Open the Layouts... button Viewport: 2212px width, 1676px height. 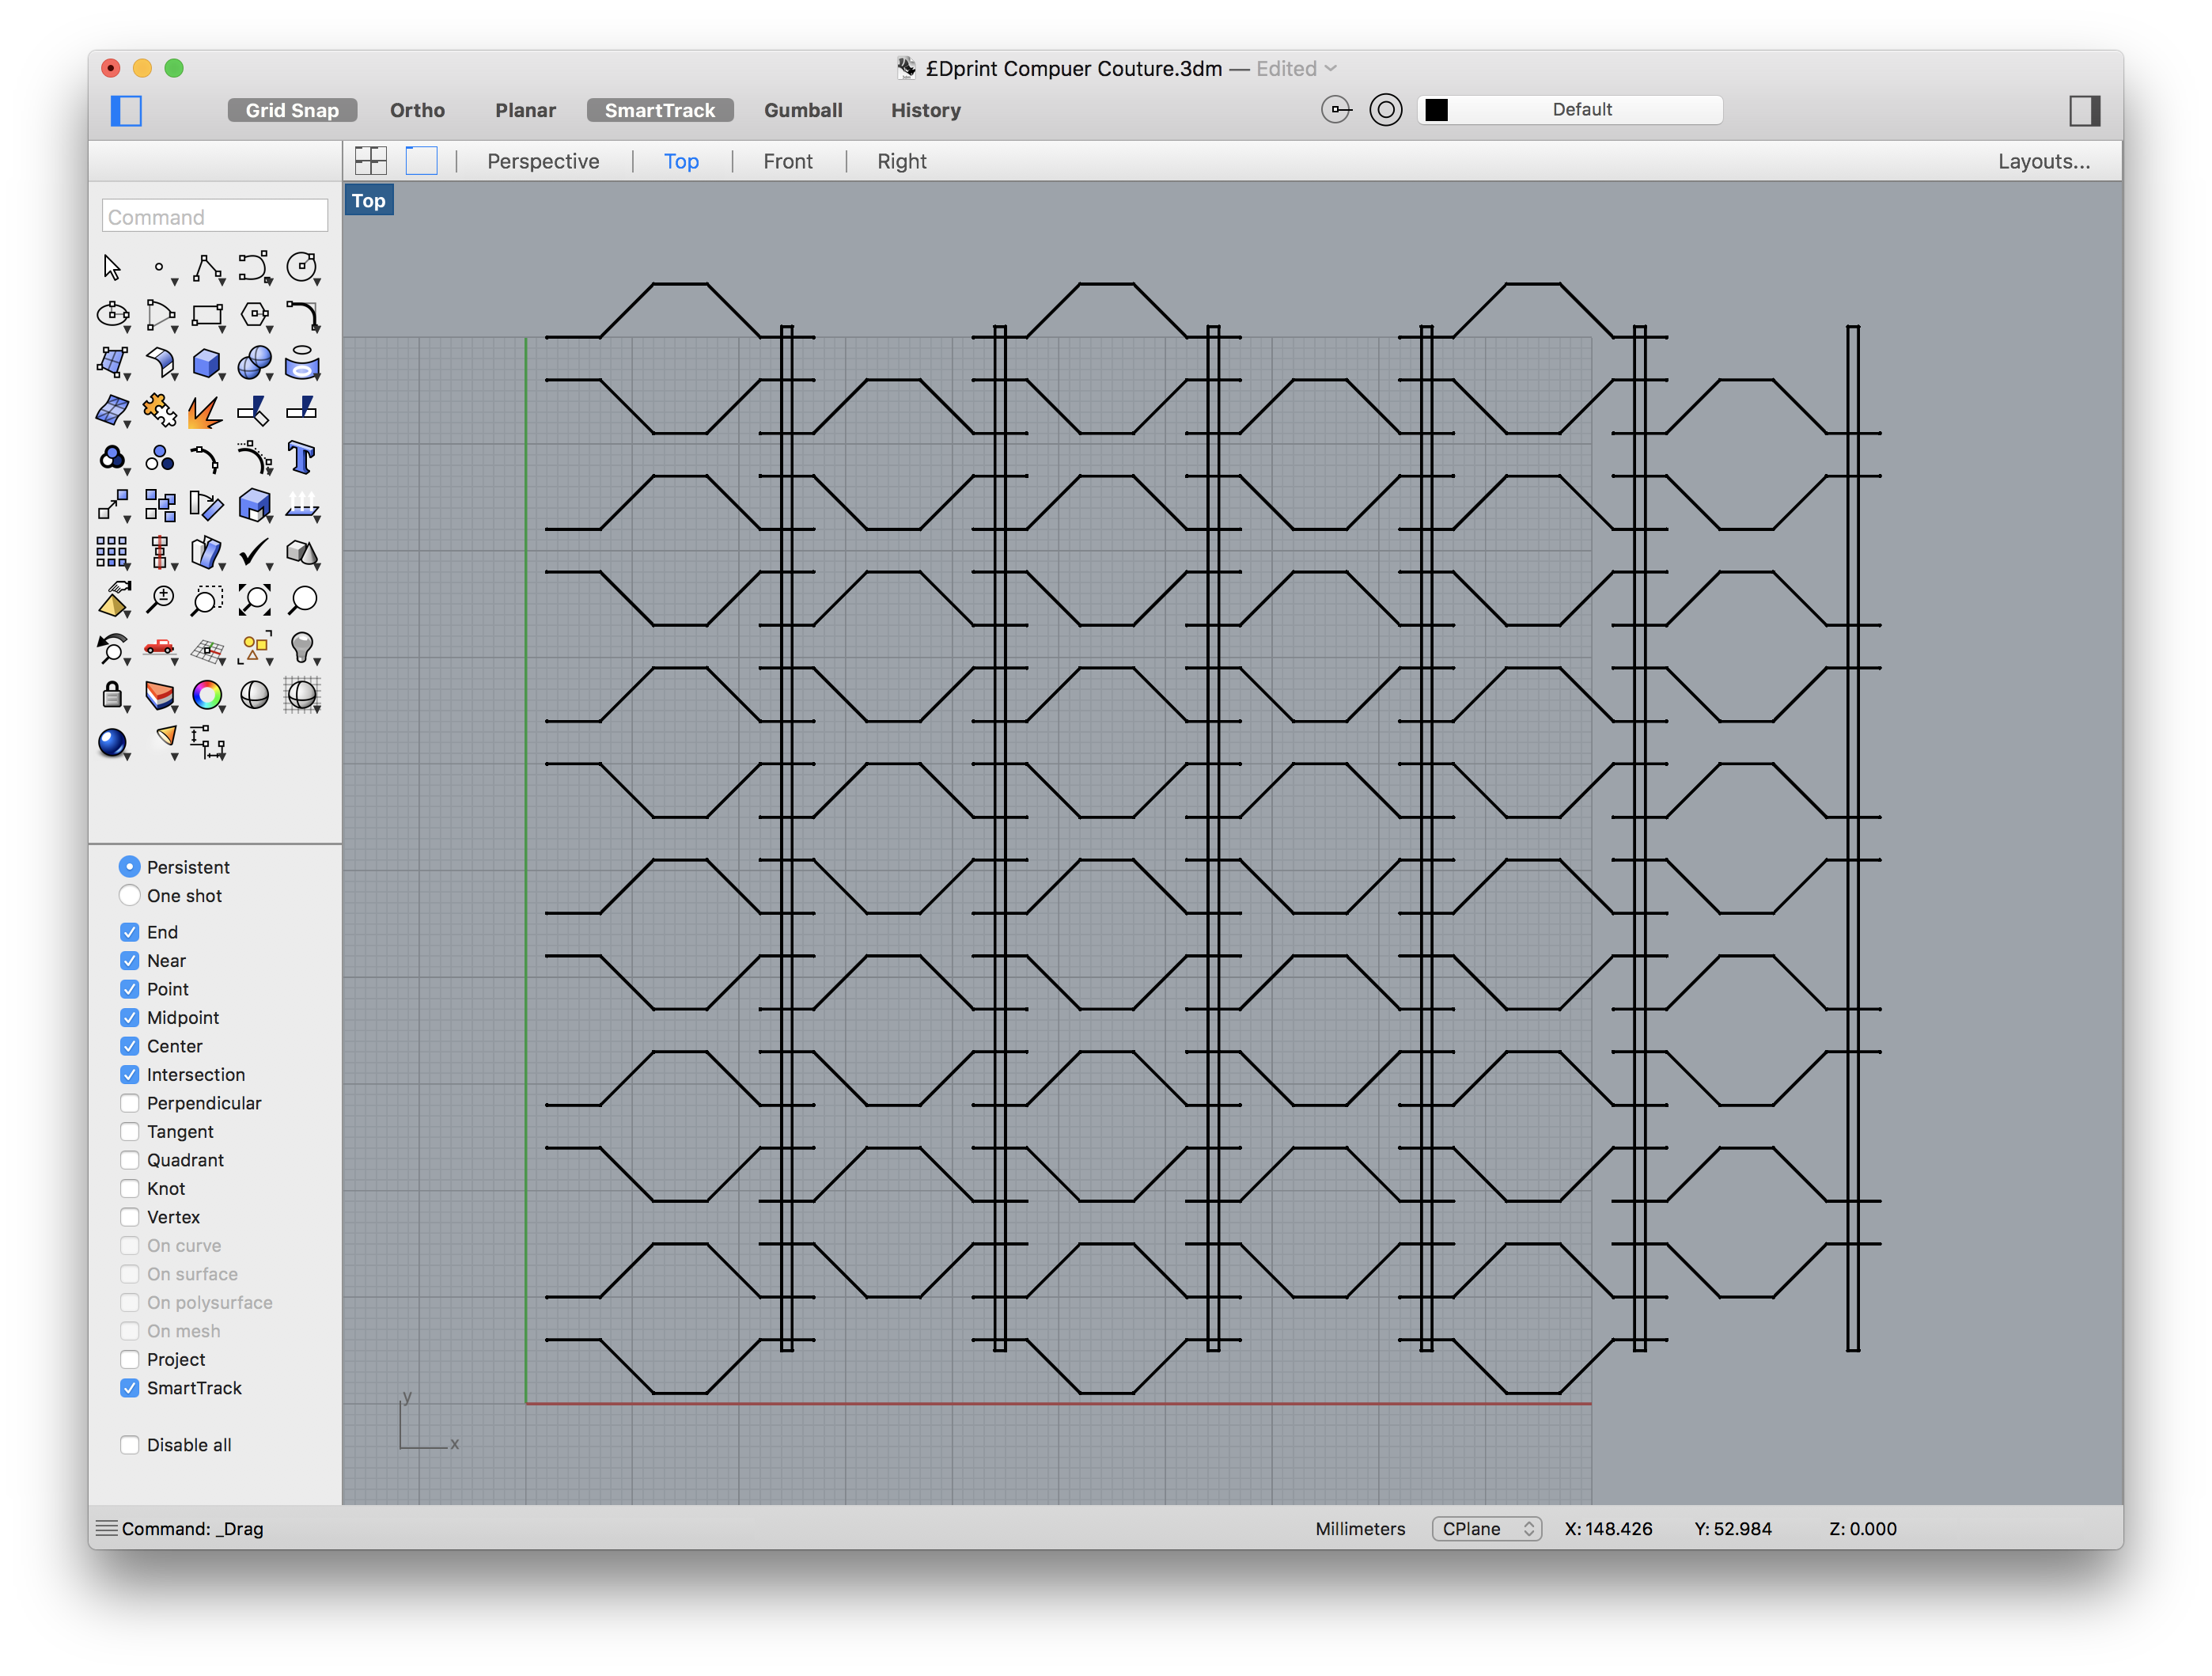click(x=2043, y=161)
